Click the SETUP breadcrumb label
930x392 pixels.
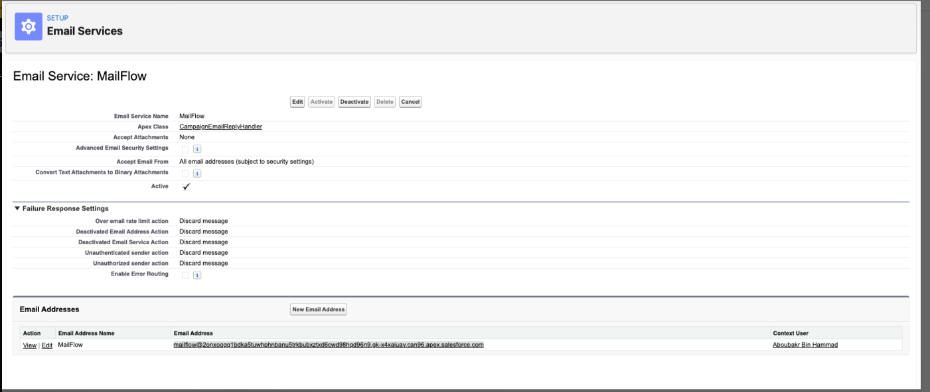point(58,18)
